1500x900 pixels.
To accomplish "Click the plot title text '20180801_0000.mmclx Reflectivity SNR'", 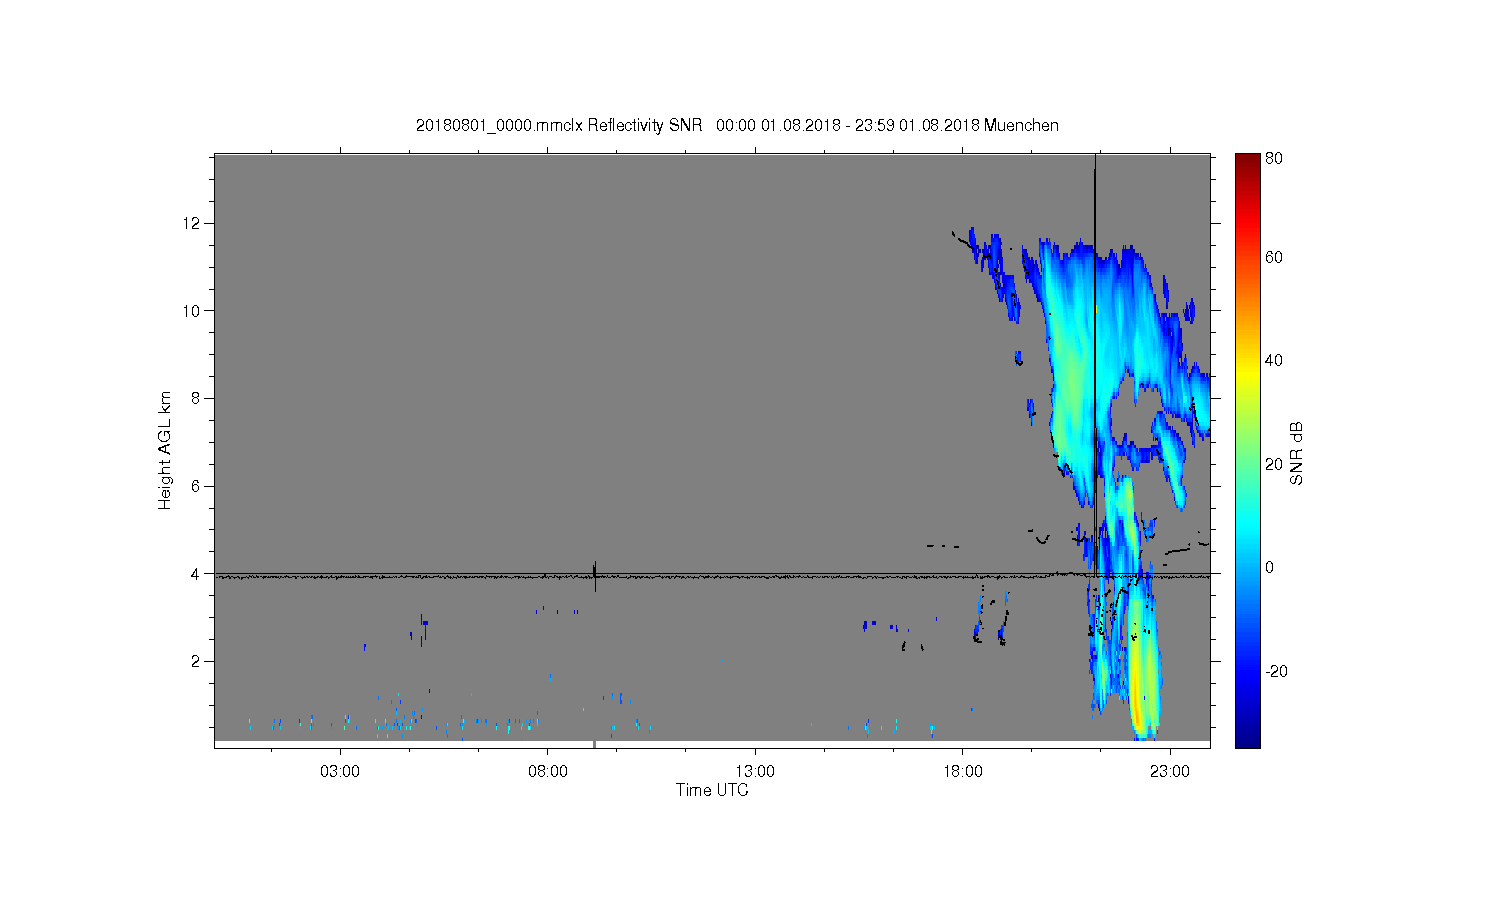I will [x=559, y=126].
